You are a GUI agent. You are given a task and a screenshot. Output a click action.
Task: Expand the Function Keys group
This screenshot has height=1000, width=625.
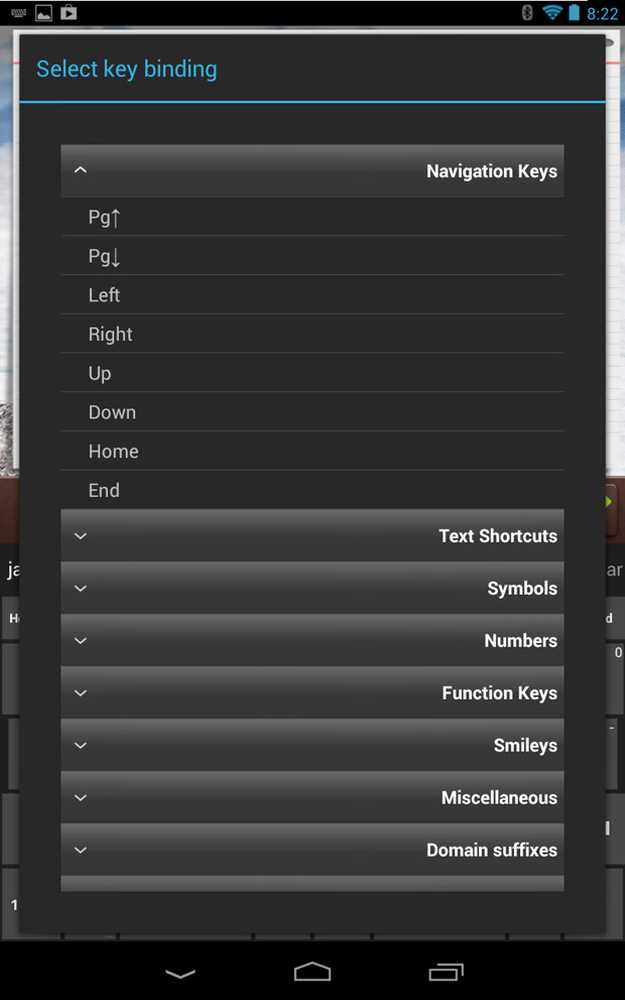pos(312,692)
